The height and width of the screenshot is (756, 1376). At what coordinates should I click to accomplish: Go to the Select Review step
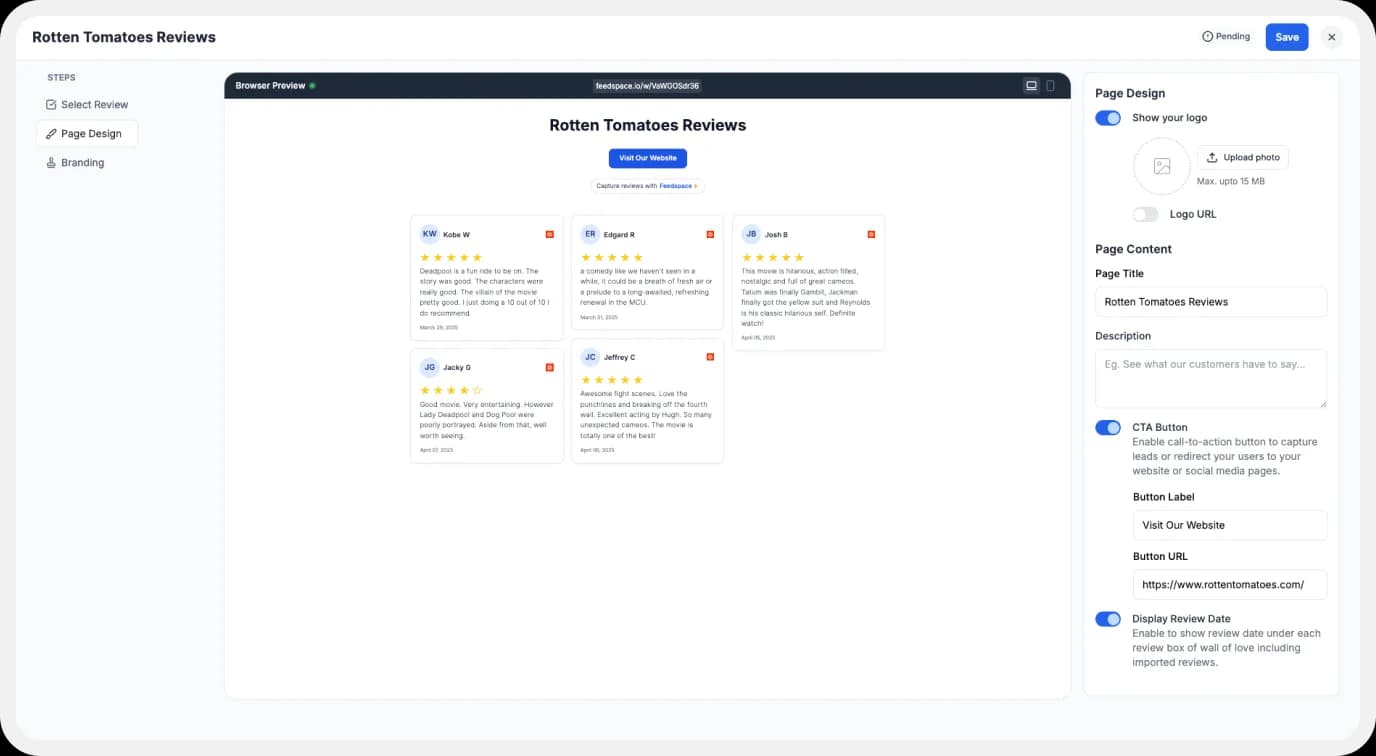[x=94, y=104]
